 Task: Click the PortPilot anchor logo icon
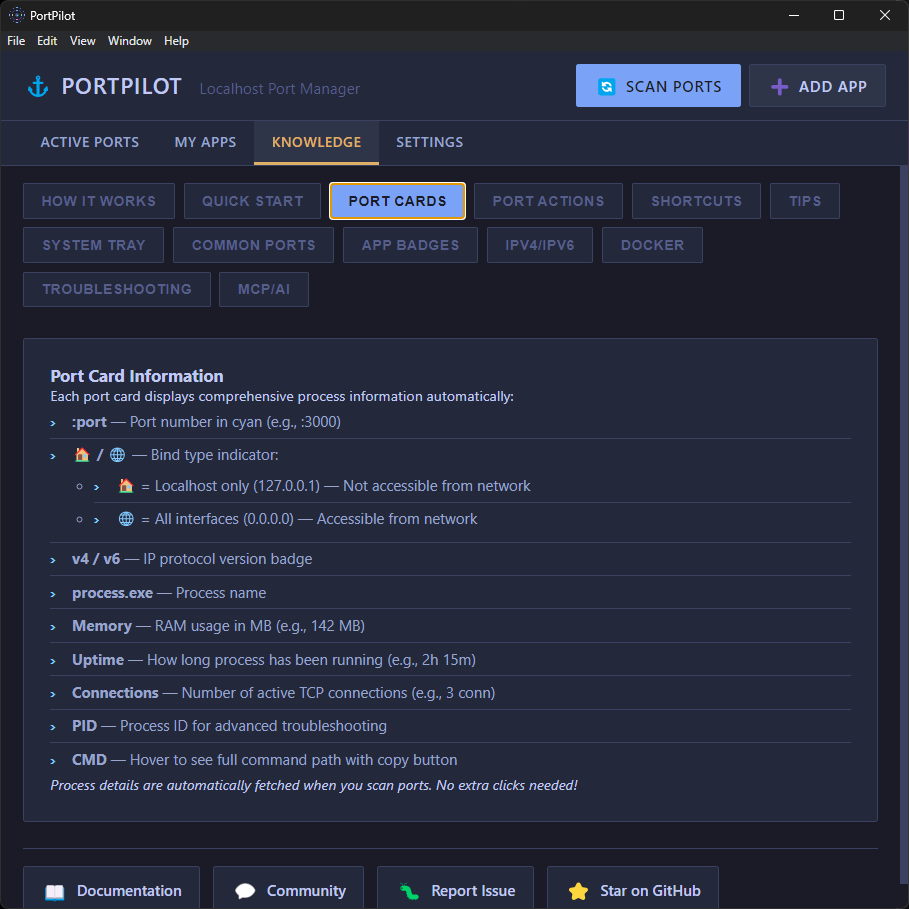point(38,87)
